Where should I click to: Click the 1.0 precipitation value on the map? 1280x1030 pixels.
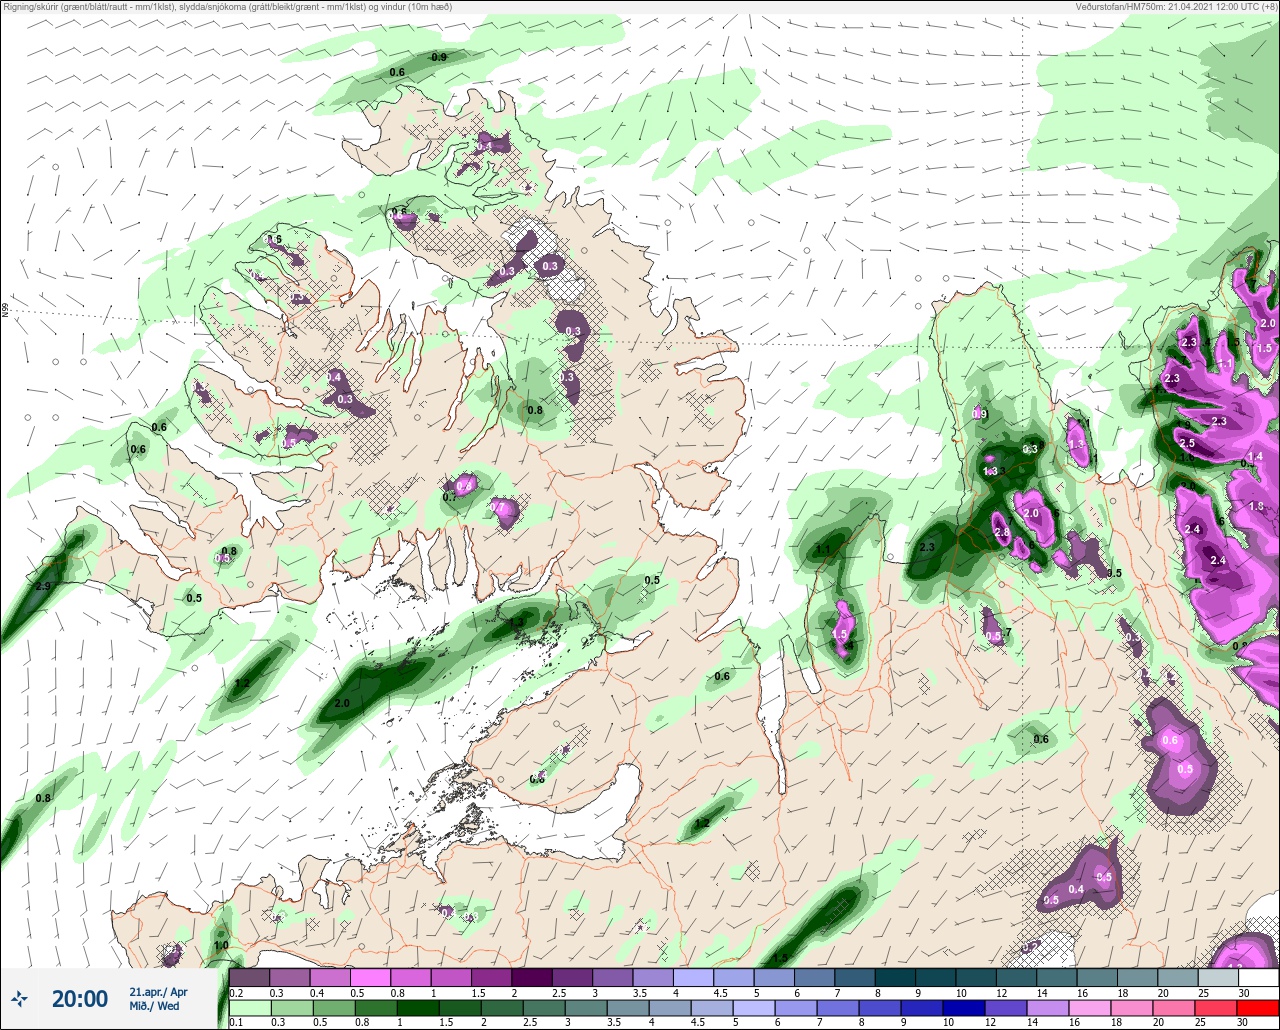pyautogui.click(x=221, y=946)
